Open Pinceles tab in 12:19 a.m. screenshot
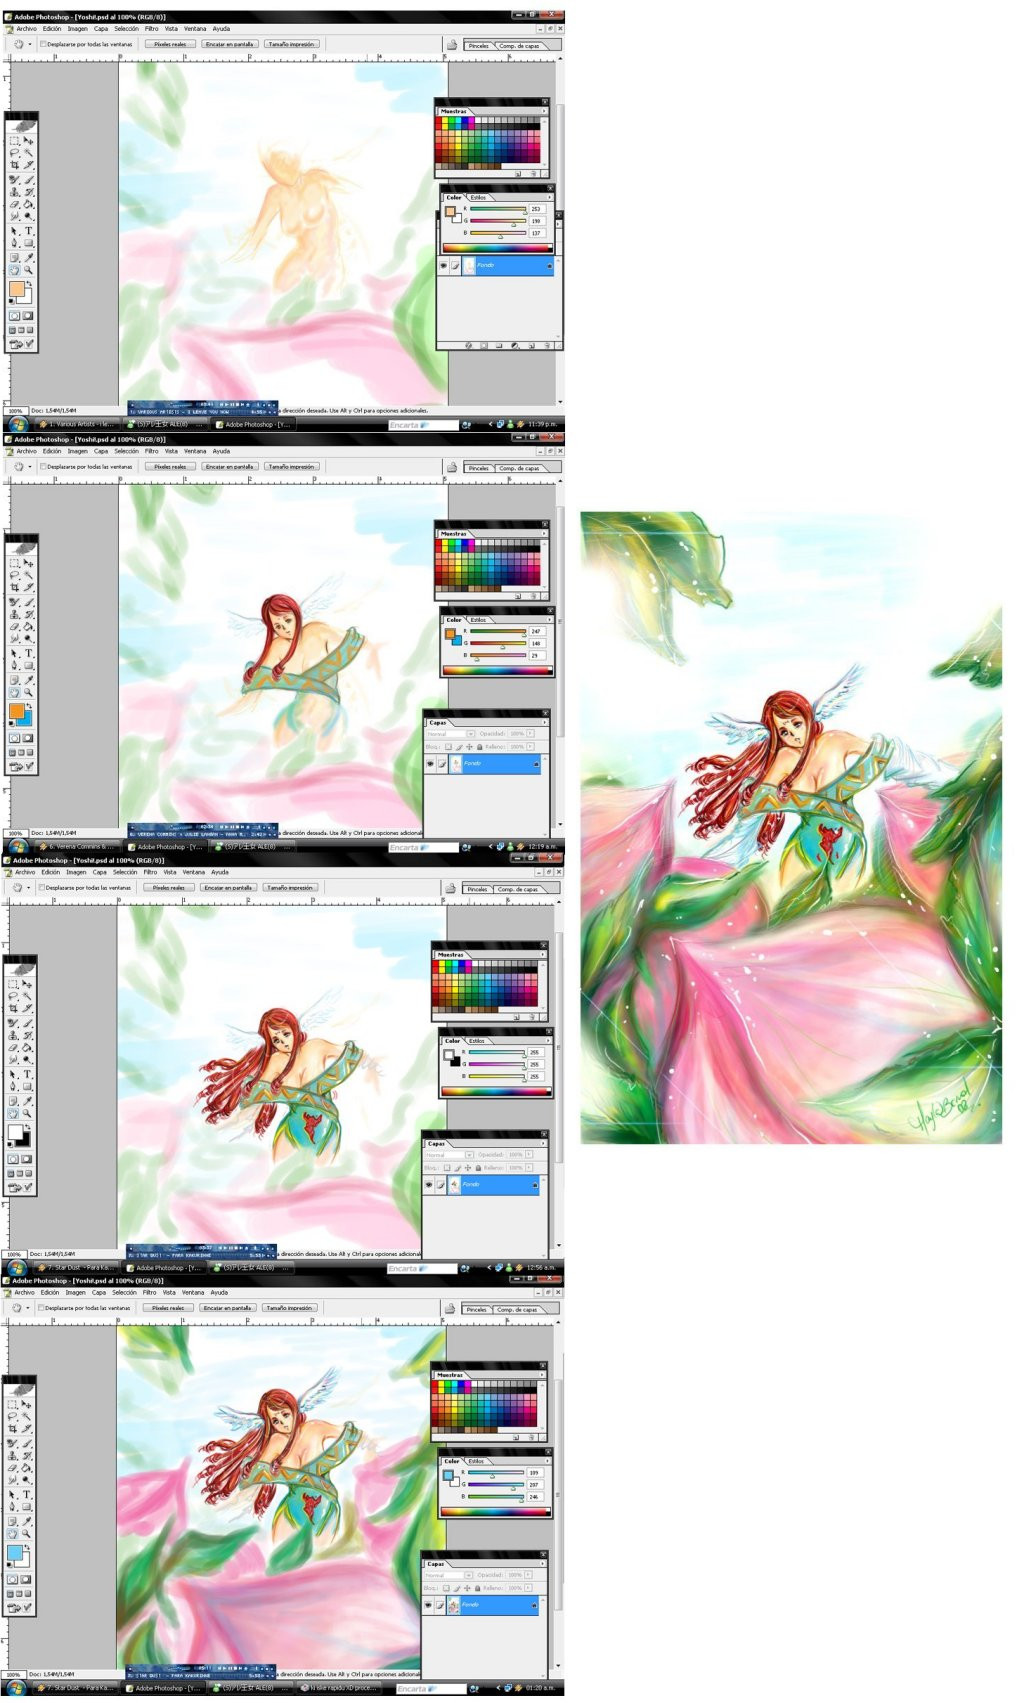 pyautogui.click(x=479, y=468)
